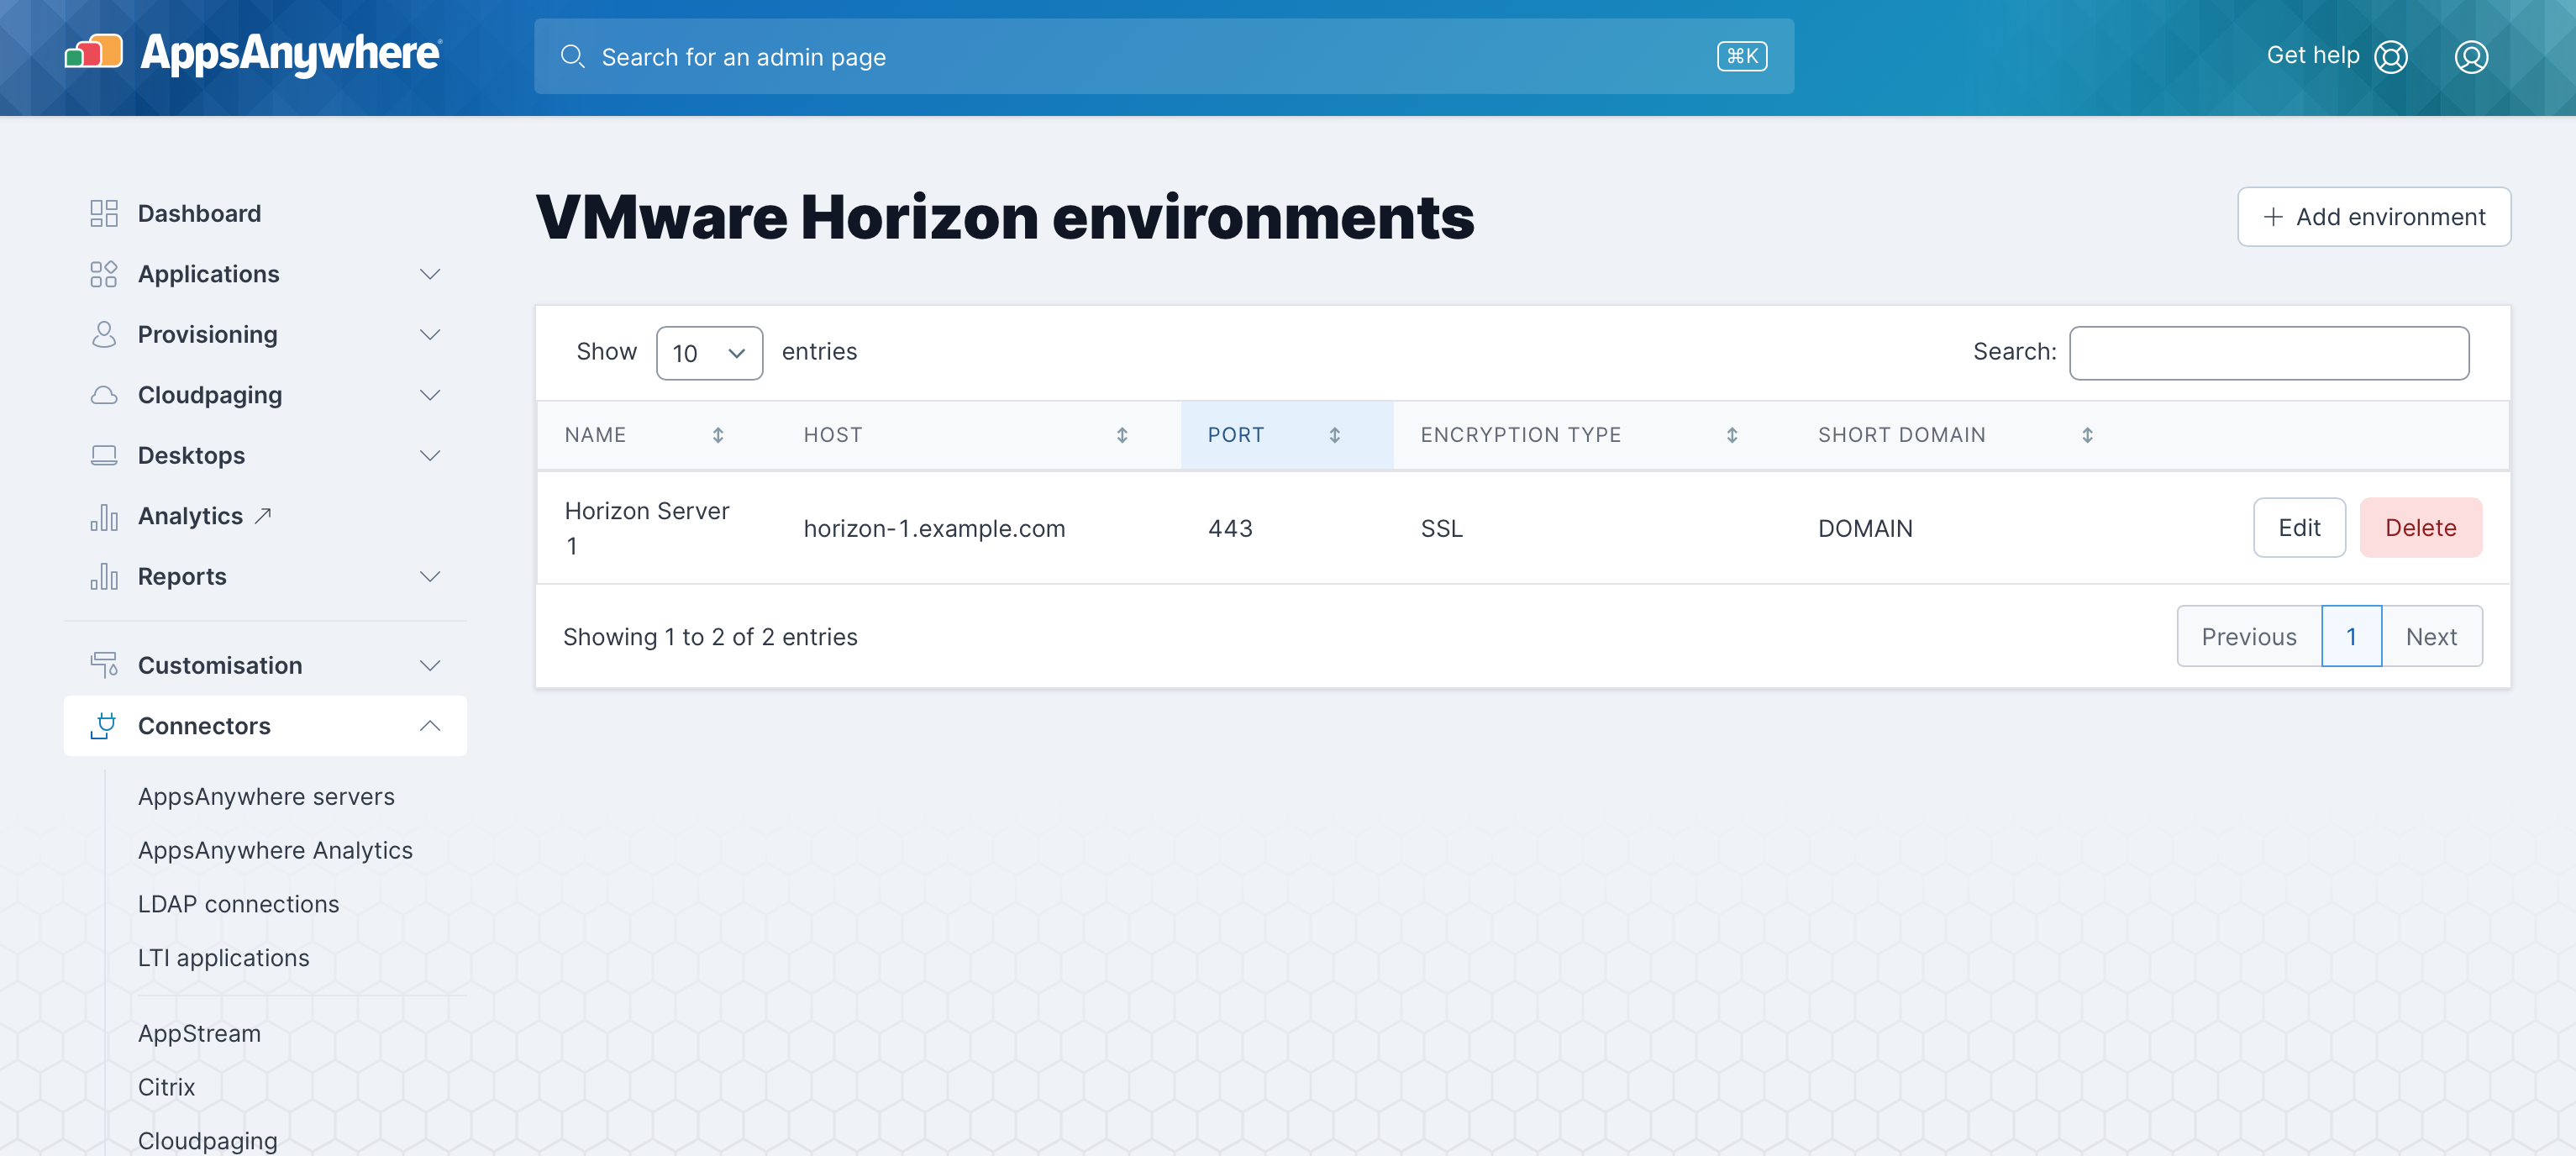Viewport: 2576px width, 1156px height.
Task: Click the Get help lifebuoy icon
Action: [x=2391, y=57]
